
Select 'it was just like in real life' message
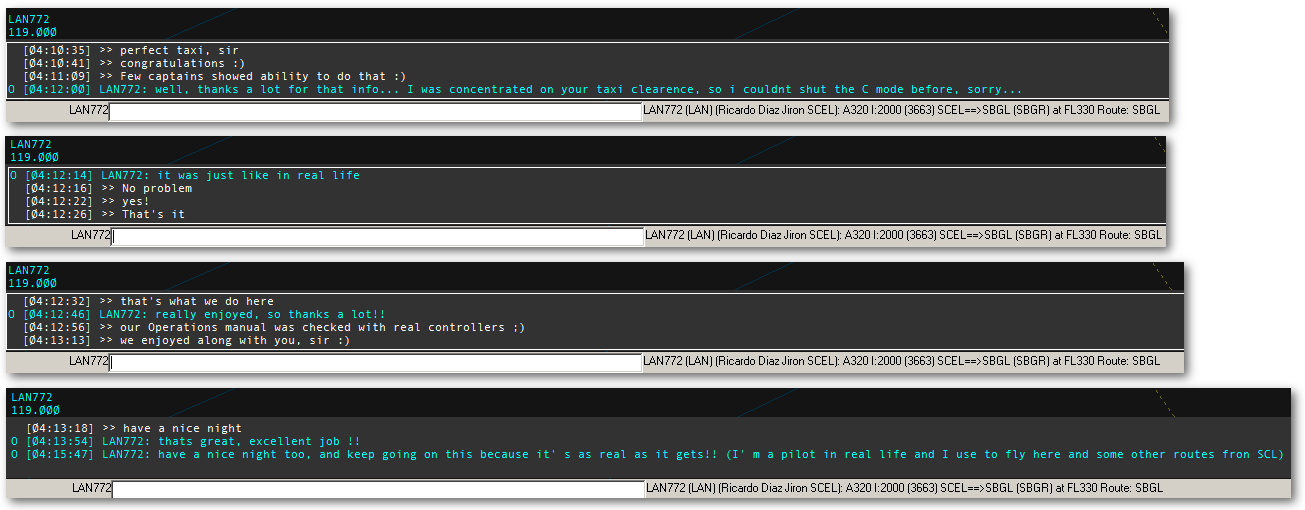[x=185, y=175]
